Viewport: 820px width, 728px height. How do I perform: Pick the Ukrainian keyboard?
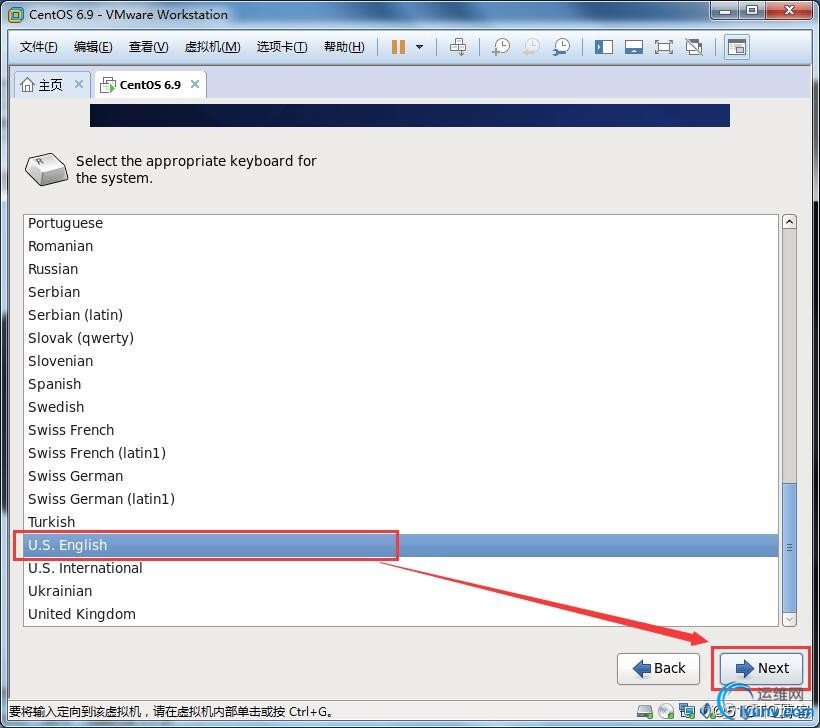coord(401,592)
